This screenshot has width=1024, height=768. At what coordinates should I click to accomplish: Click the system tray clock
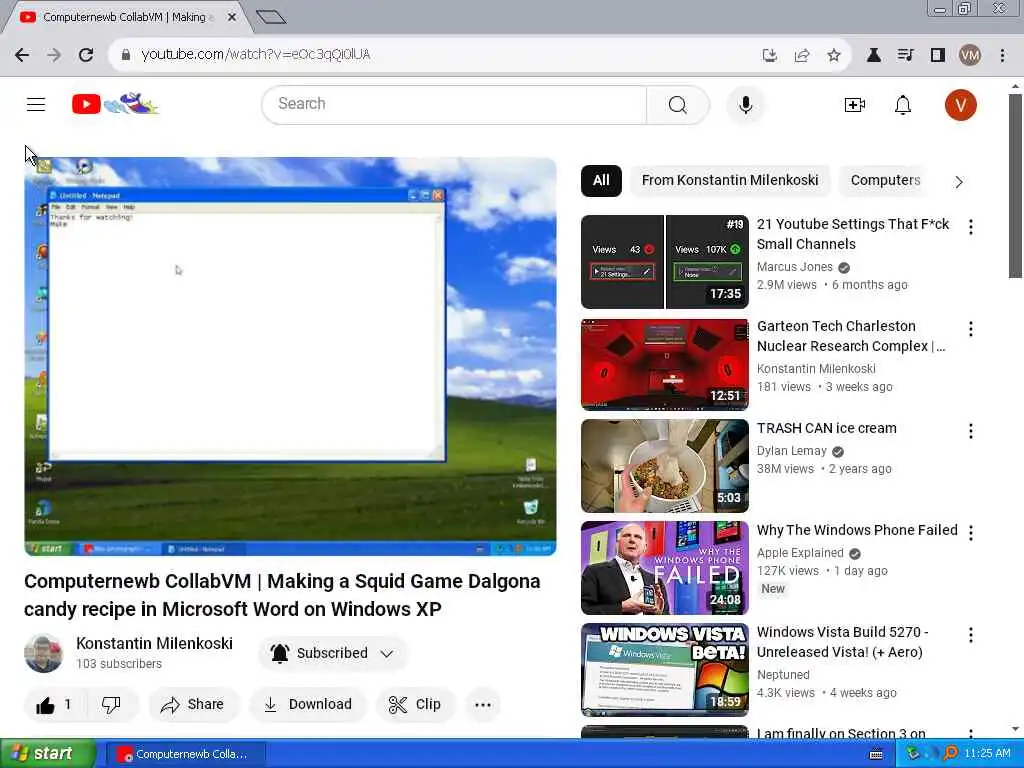[987, 754]
